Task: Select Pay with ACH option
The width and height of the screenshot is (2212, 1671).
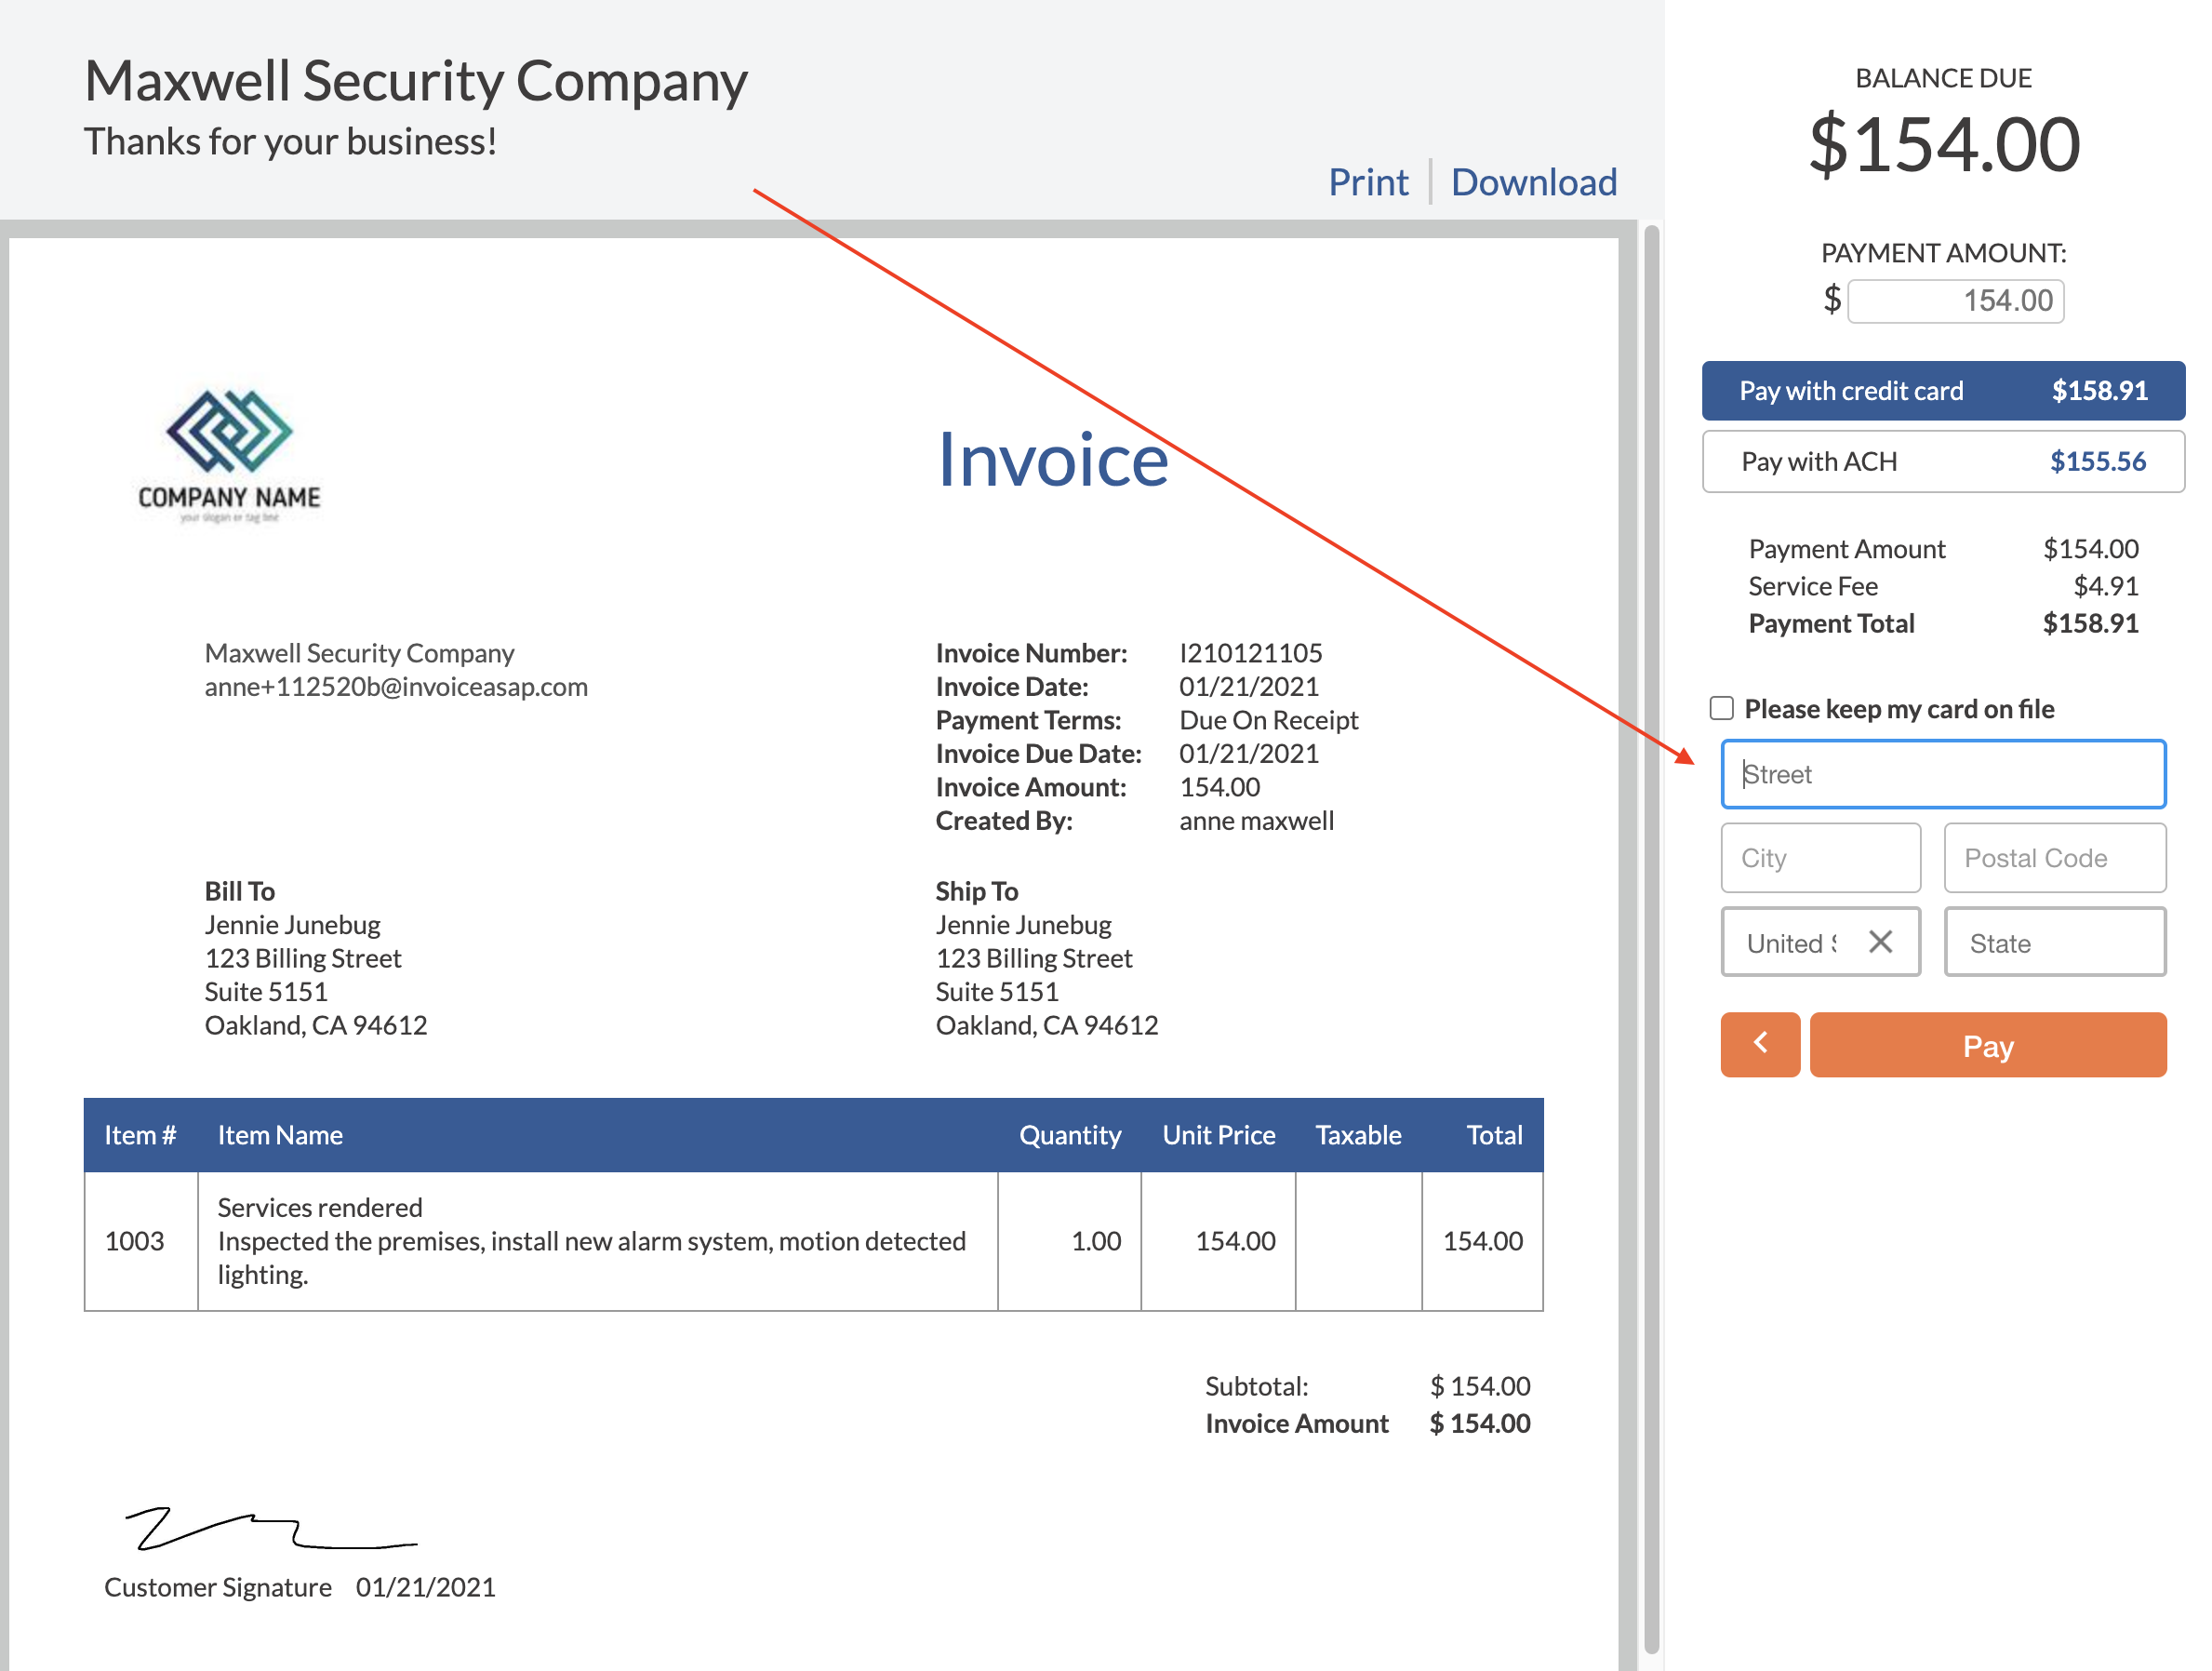Action: pyautogui.click(x=1942, y=461)
